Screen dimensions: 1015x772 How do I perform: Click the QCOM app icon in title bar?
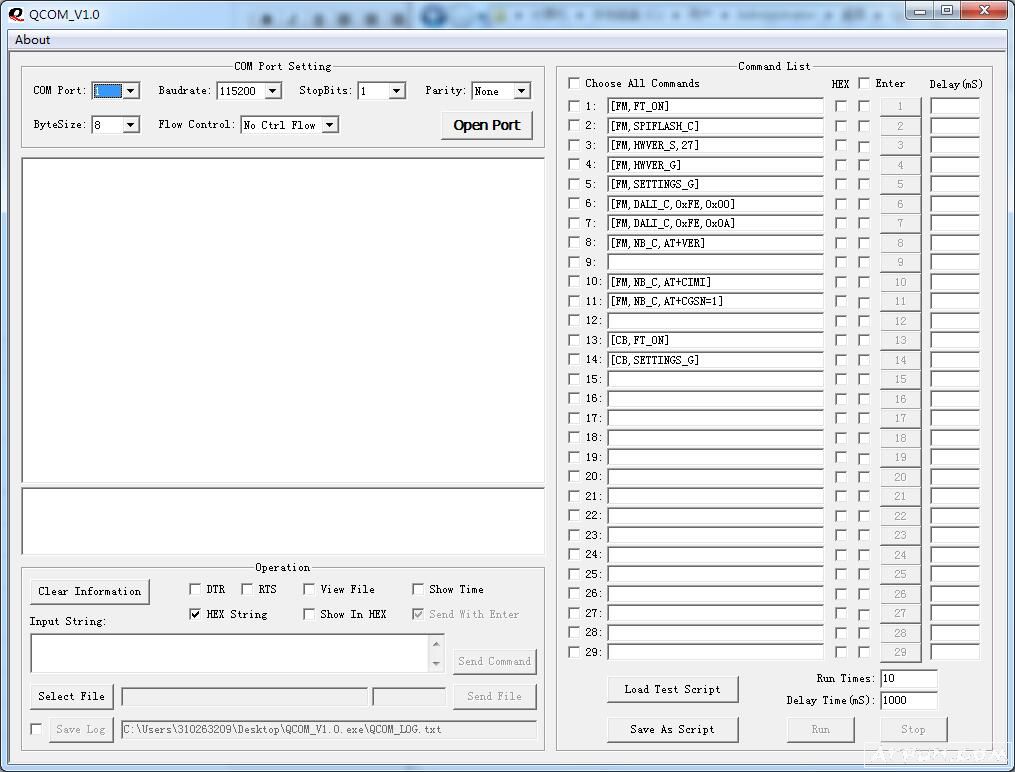tap(16, 14)
